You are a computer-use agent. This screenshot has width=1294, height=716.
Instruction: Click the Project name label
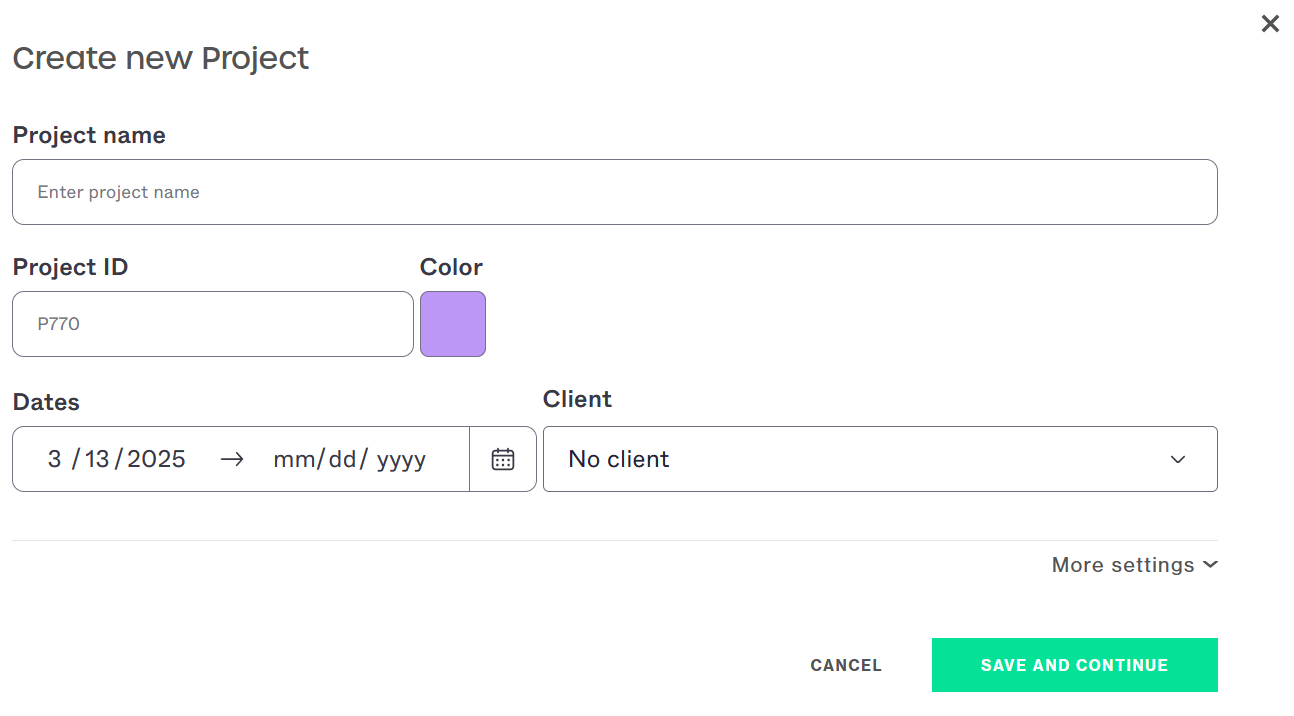[89, 135]
